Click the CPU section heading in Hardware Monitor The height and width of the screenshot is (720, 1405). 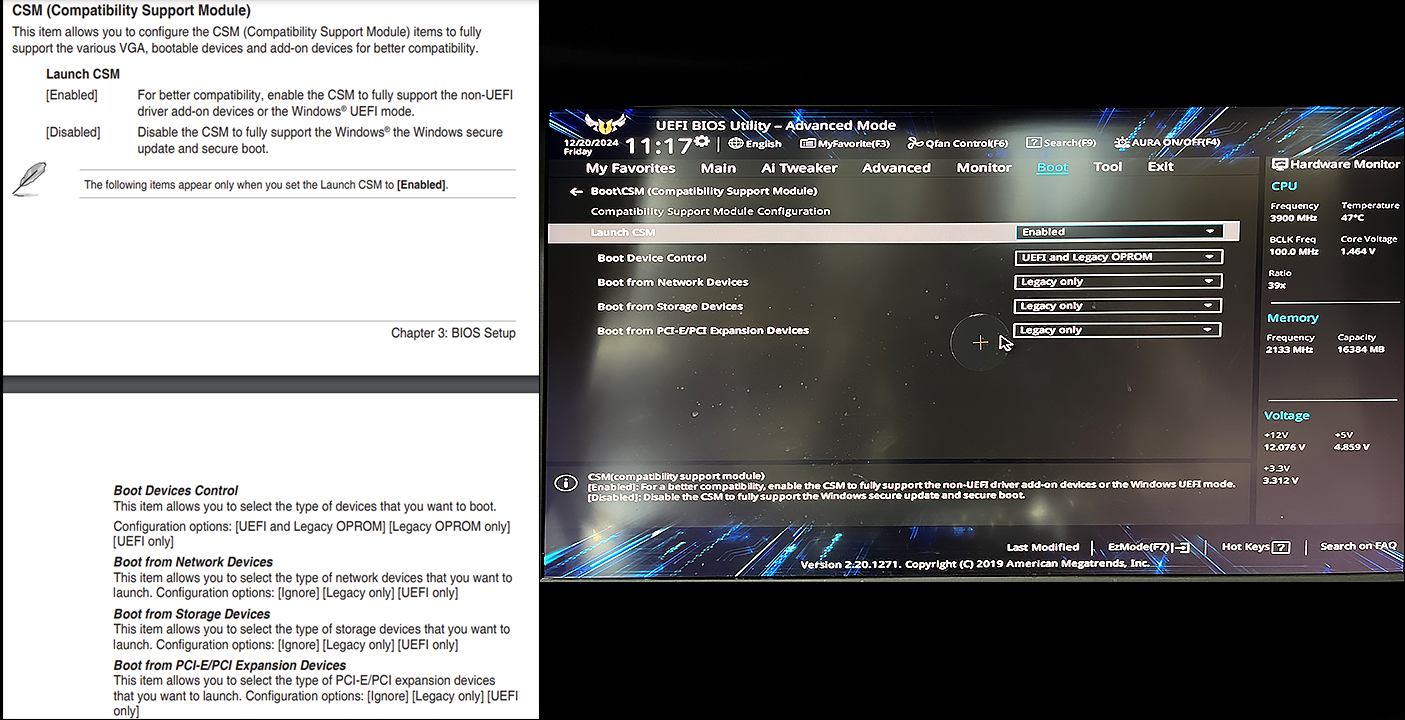[1284, 186]
